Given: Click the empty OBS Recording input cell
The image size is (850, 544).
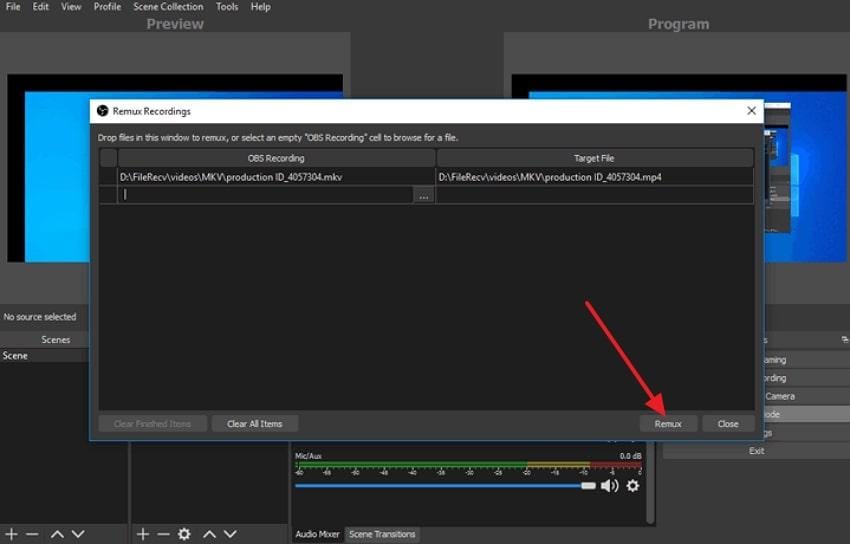Looking at the screenshot, I should pyautogui.click(x=266, y=195).
